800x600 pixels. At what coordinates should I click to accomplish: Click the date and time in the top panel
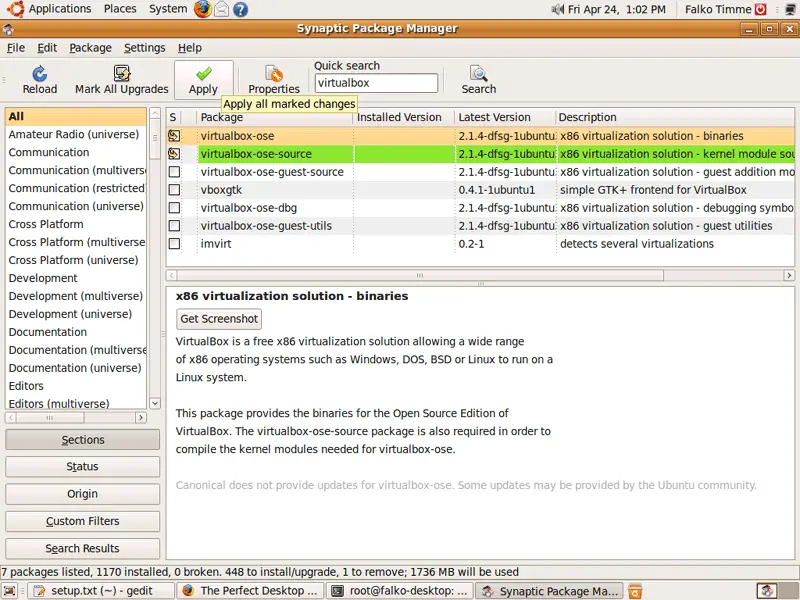616,9
